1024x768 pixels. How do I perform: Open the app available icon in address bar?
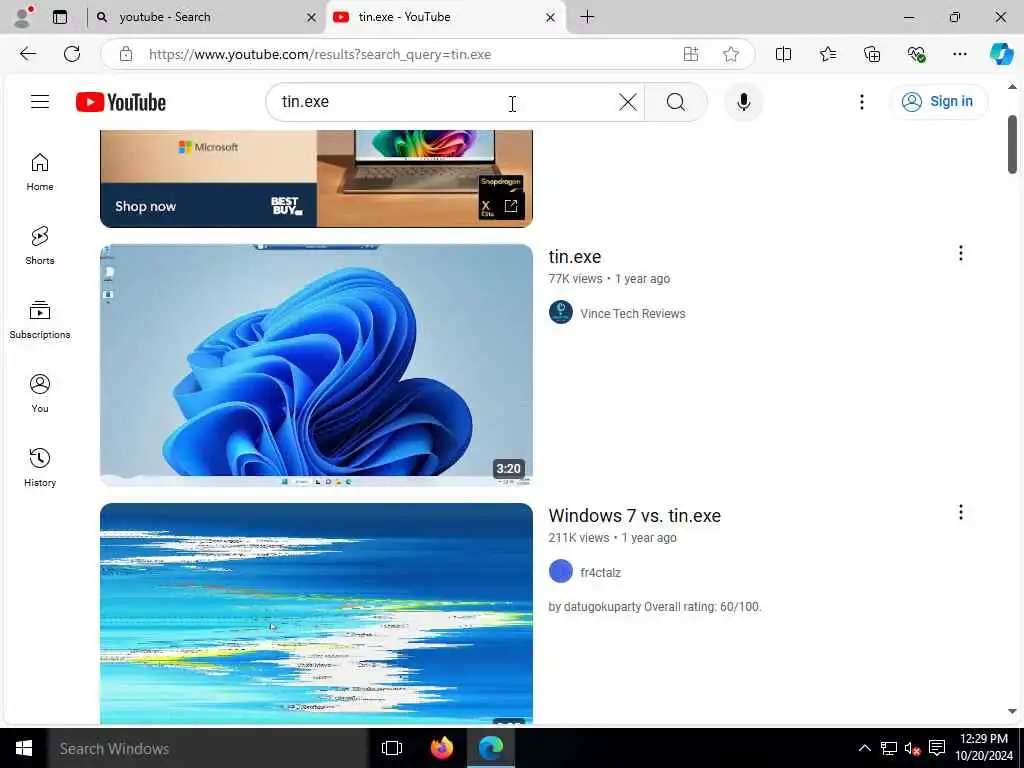pos(691,54)
